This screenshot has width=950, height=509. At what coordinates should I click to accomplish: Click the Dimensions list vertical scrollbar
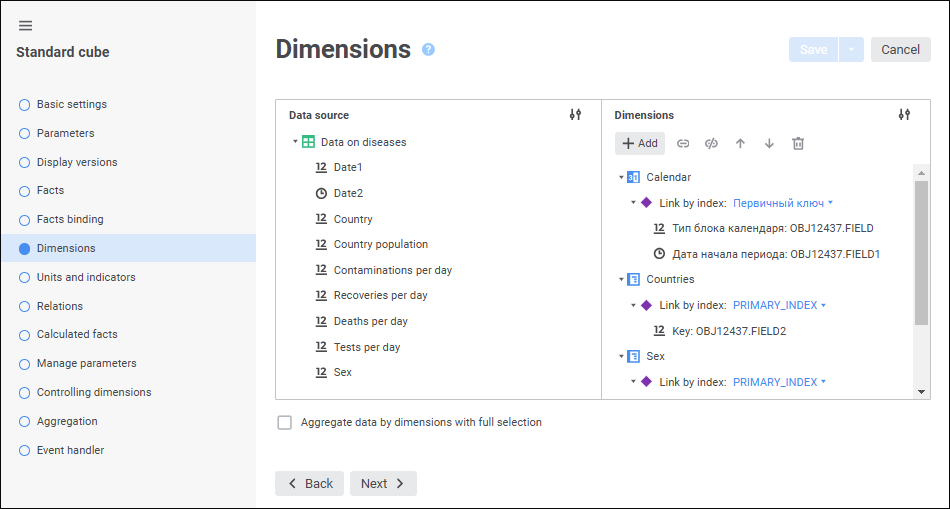pos(921,250)
